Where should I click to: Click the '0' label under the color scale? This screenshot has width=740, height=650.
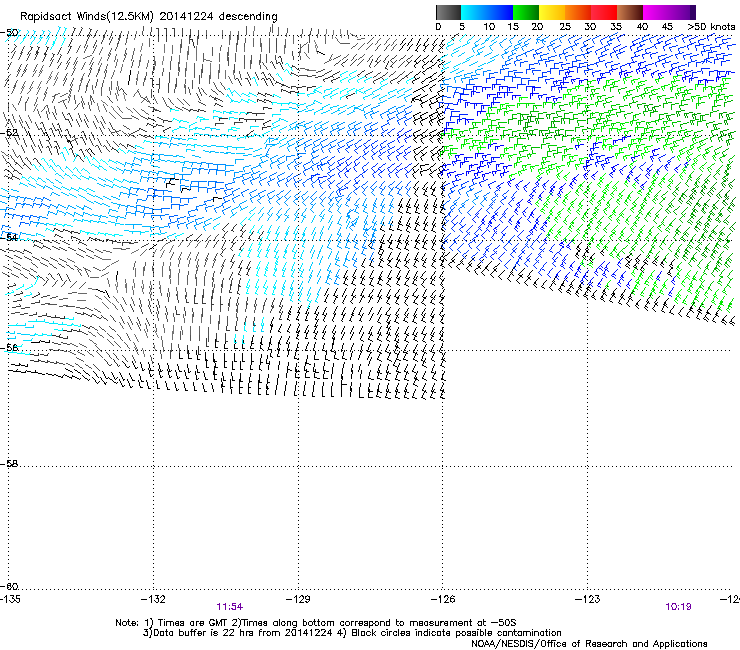click(438, 27)
